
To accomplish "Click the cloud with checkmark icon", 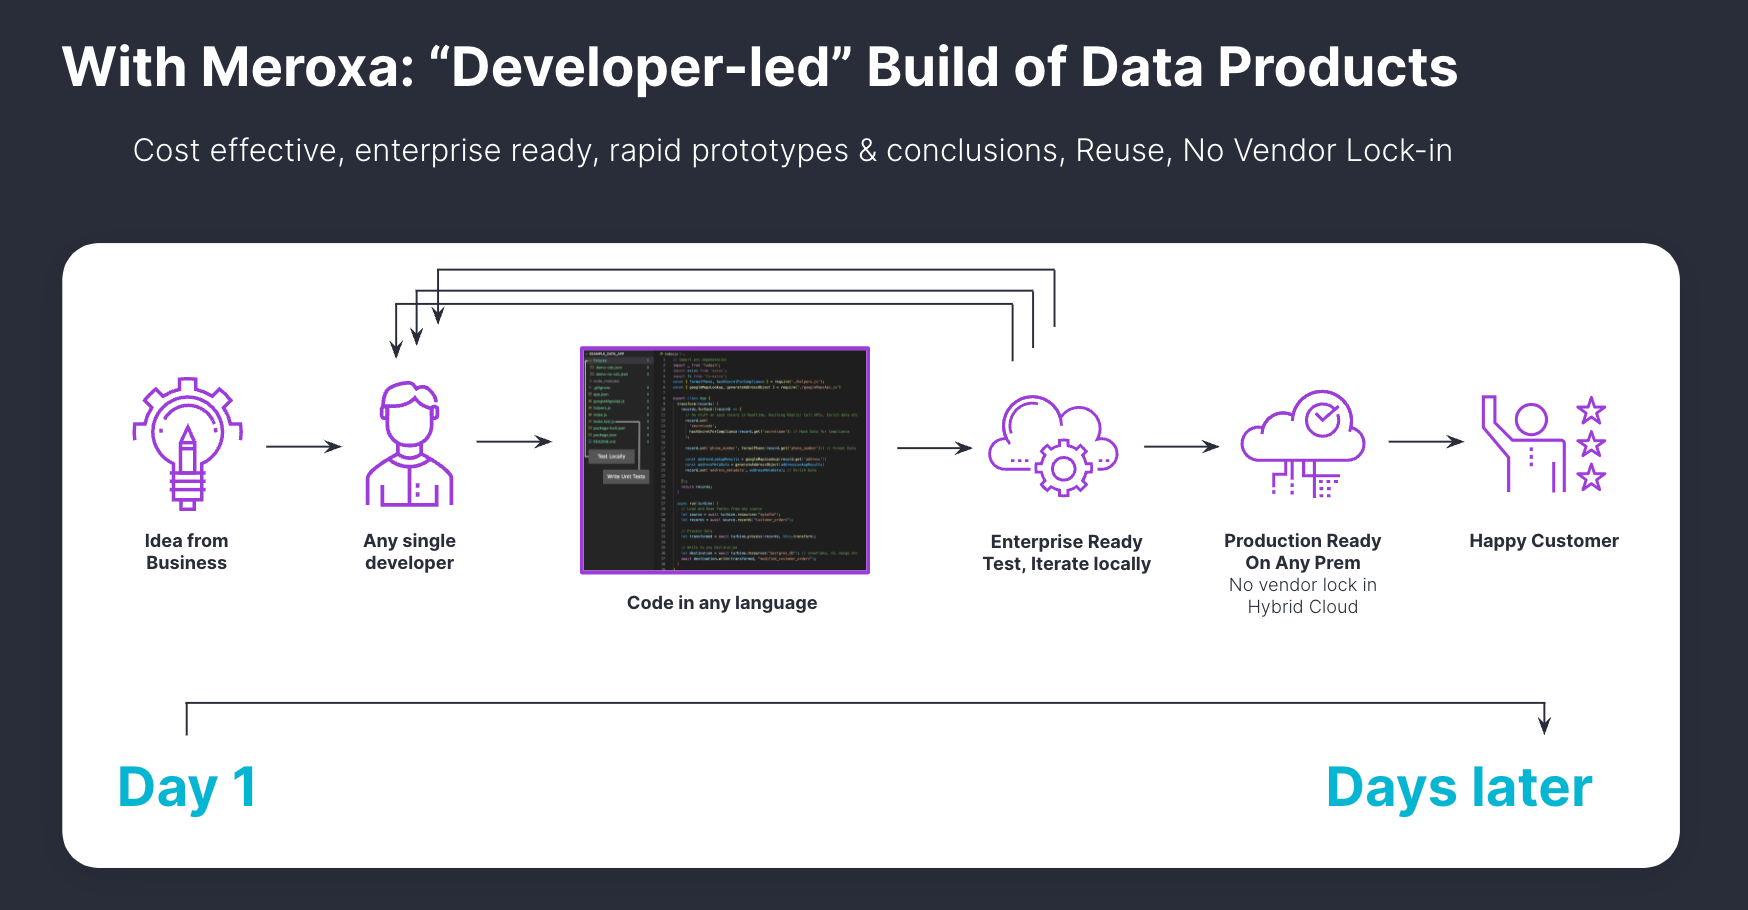I will coord(1303,443).
